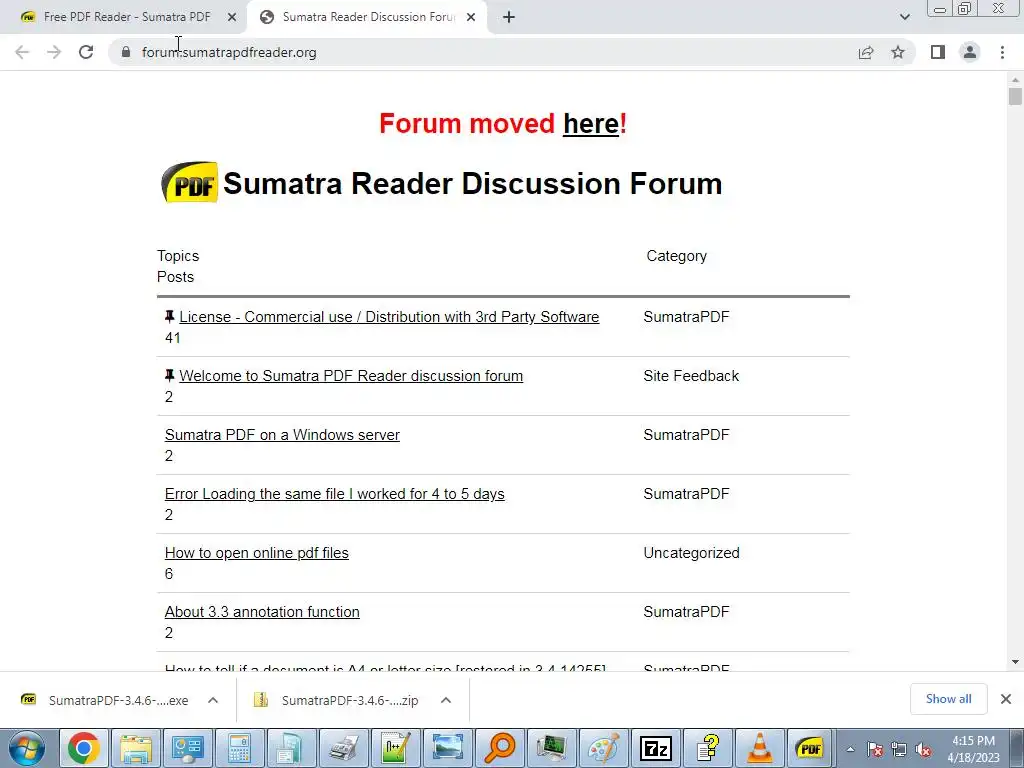The width and height of the screenshot is (1024, 768).
Task: Open the Windows Start menu
Action: (26, 748)
